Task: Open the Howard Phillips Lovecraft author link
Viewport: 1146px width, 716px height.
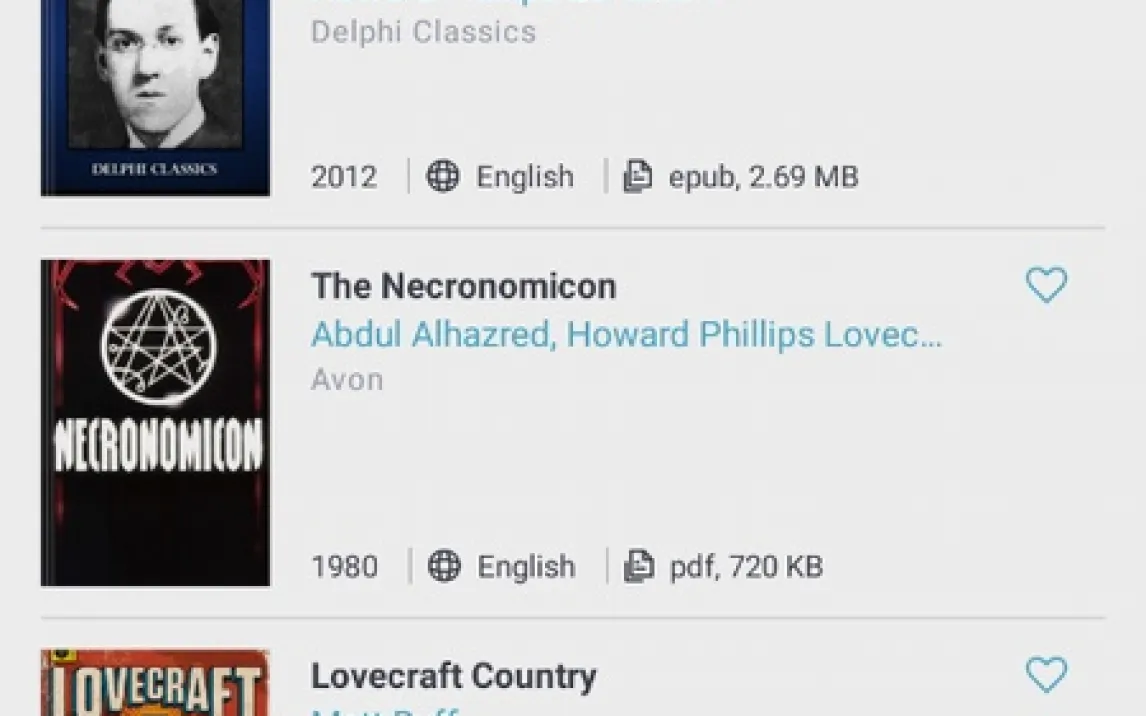Action: pyautogui.click(x=754, y=335)
